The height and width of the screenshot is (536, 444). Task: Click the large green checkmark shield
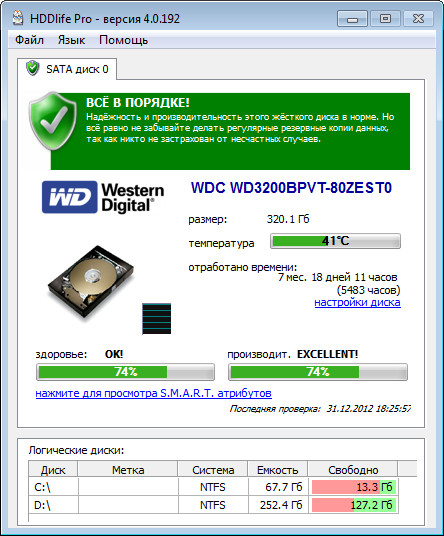point(53,121)
